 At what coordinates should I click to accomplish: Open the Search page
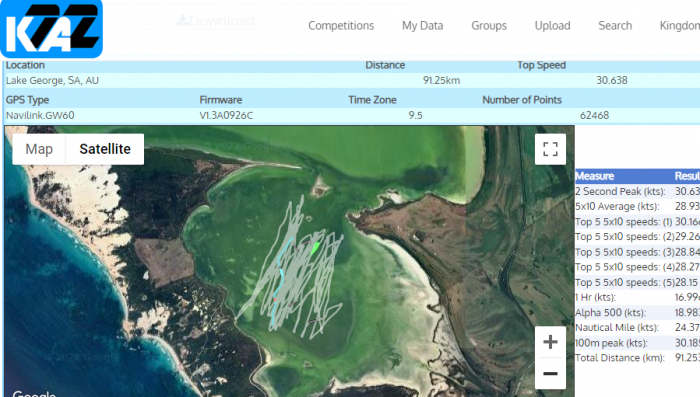click(615, 26)
